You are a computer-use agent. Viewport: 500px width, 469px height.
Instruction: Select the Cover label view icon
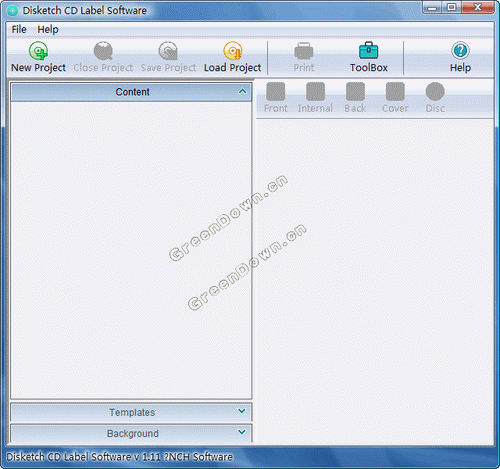(x=395, y=91)
